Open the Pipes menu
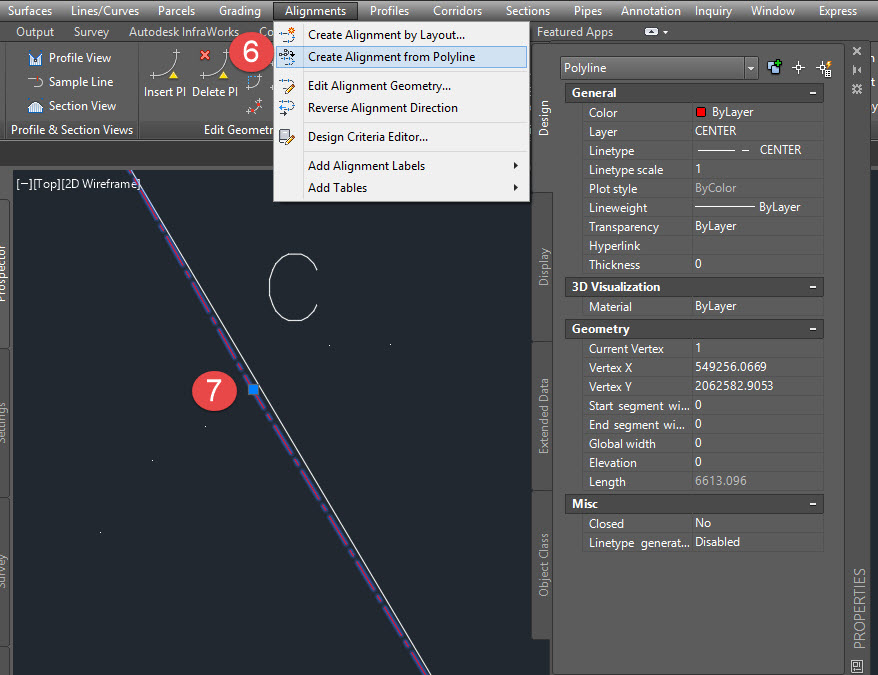The image size is (878, 675). click(x=587, y=11)
